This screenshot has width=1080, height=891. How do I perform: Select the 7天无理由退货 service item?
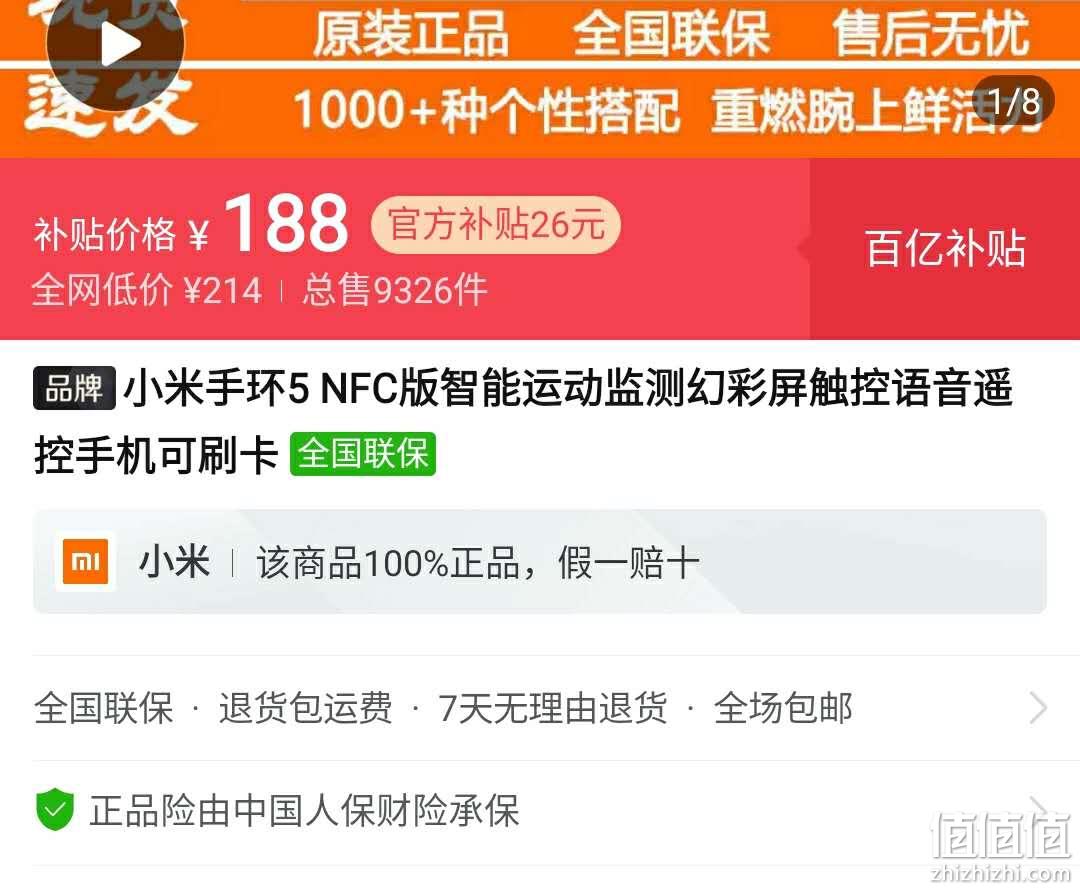[553, 708]
